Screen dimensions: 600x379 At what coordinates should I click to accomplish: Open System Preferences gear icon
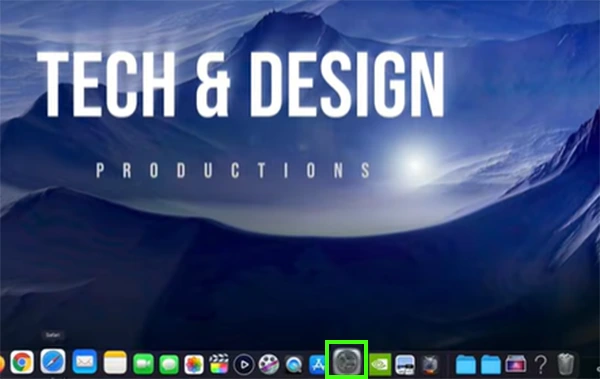tap(347, 361)
